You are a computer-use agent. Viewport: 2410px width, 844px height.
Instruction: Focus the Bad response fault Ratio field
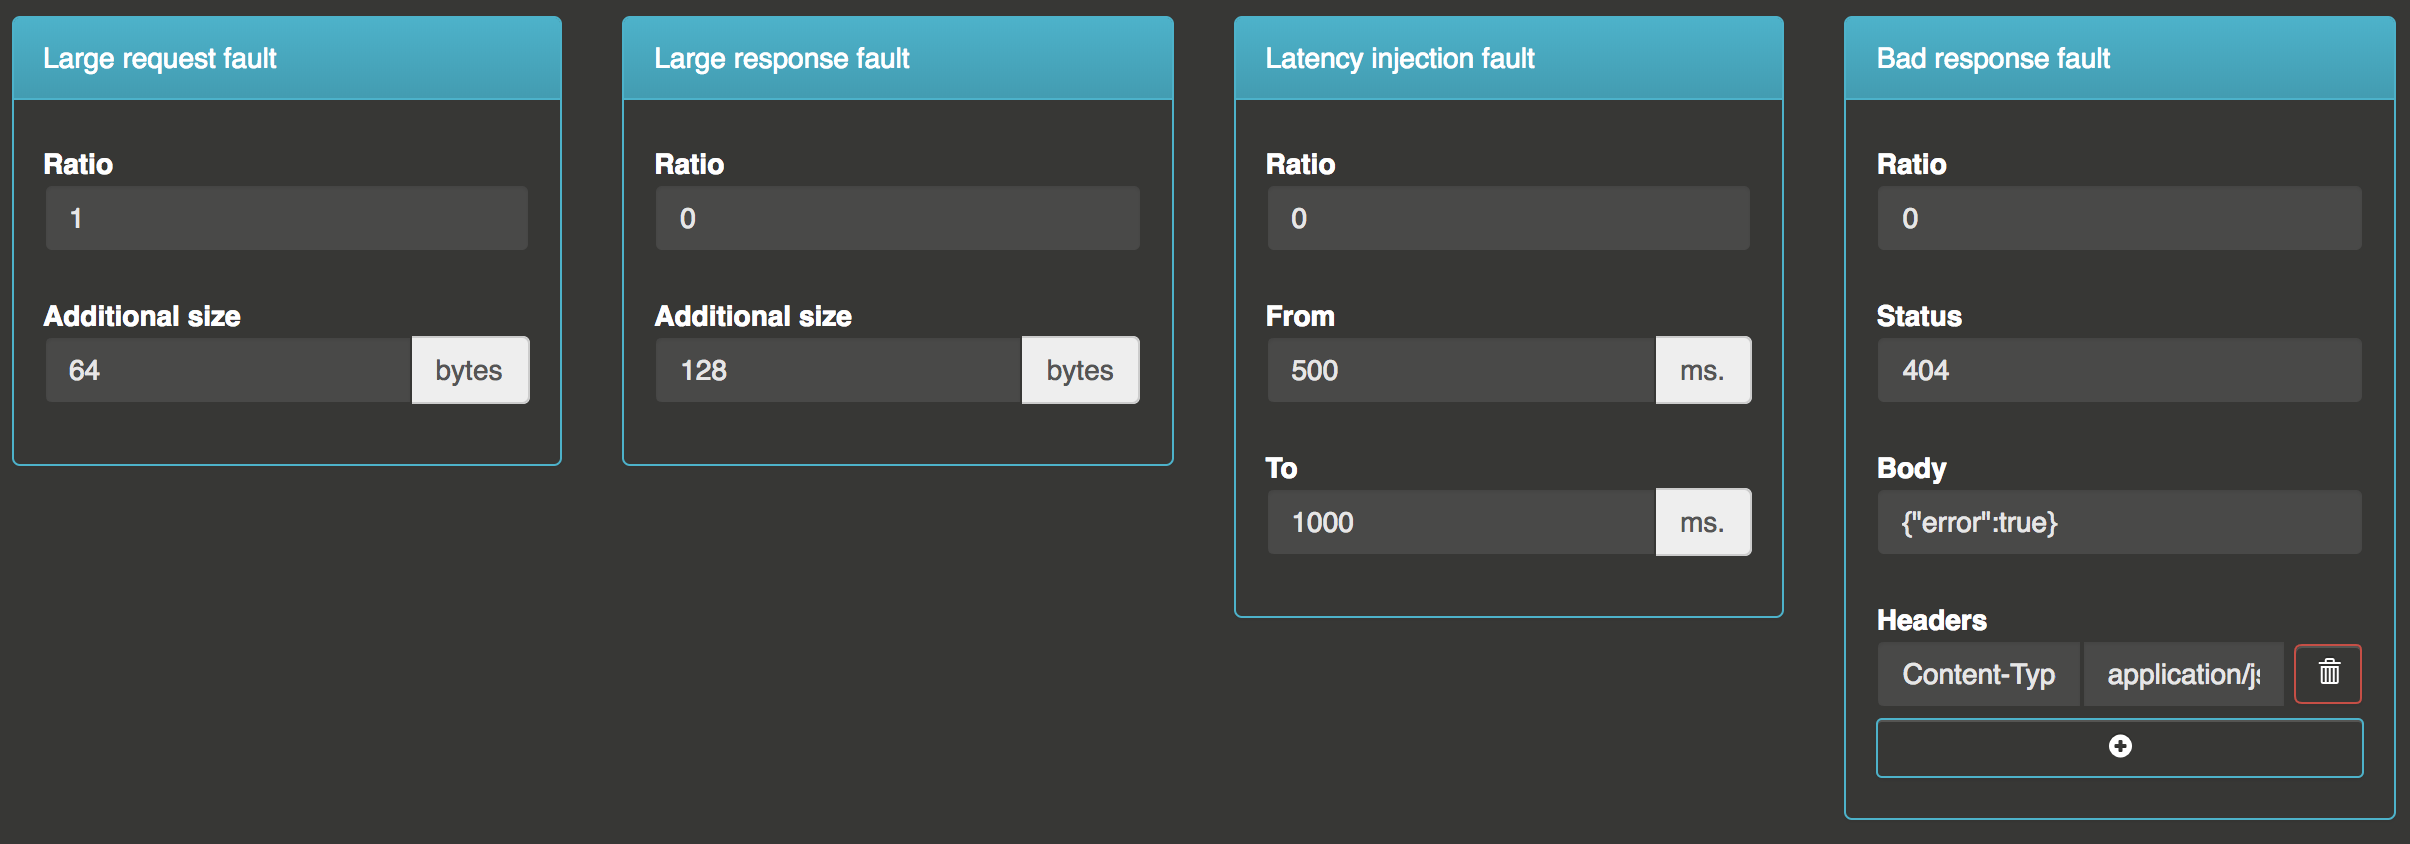coord(2119,218)
